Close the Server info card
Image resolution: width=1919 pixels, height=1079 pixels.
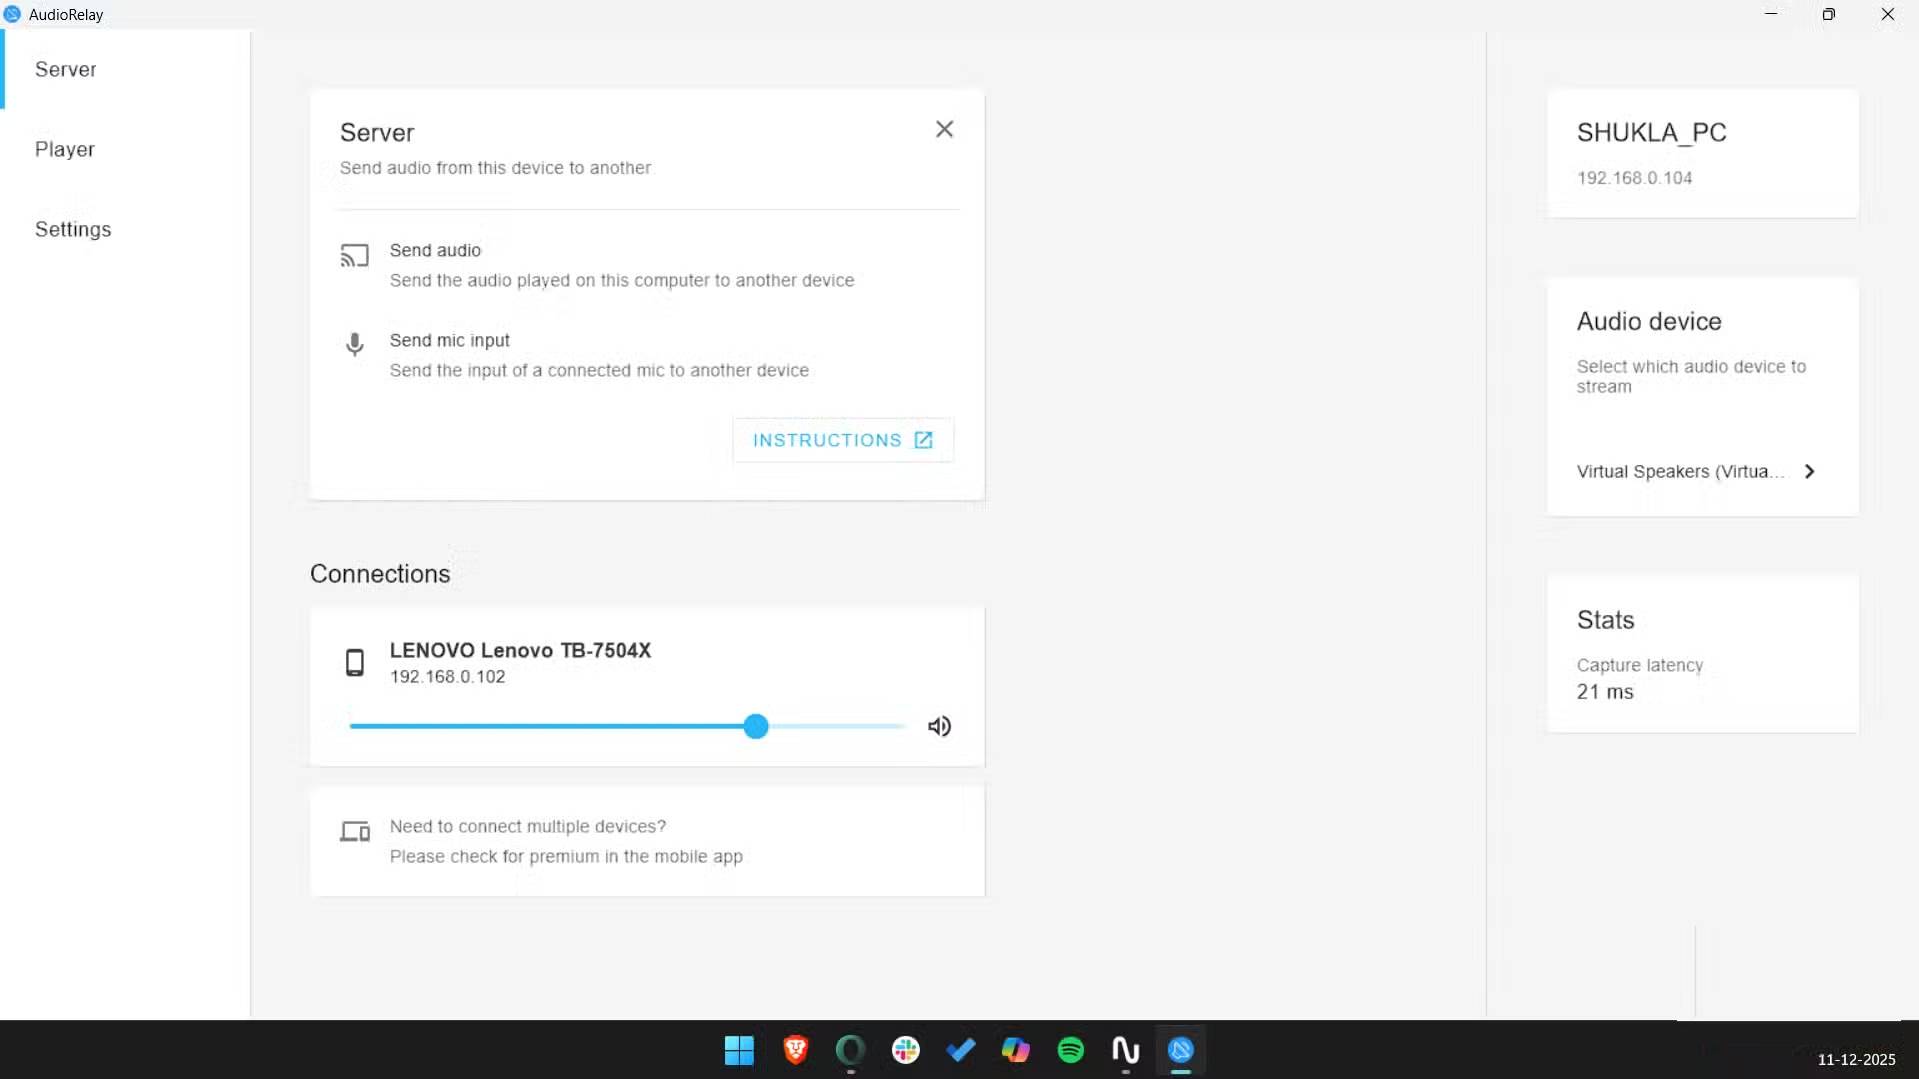click(943, 129)
